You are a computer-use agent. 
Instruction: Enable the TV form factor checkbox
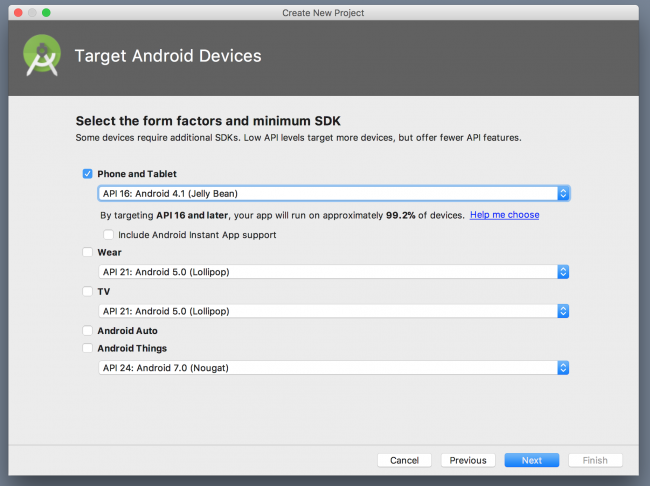coord(88,291)
